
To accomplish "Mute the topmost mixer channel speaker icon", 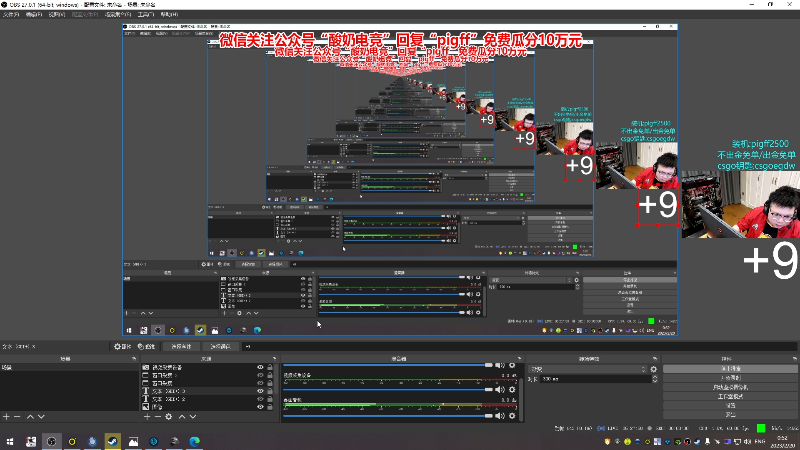I will pos(499,365).
